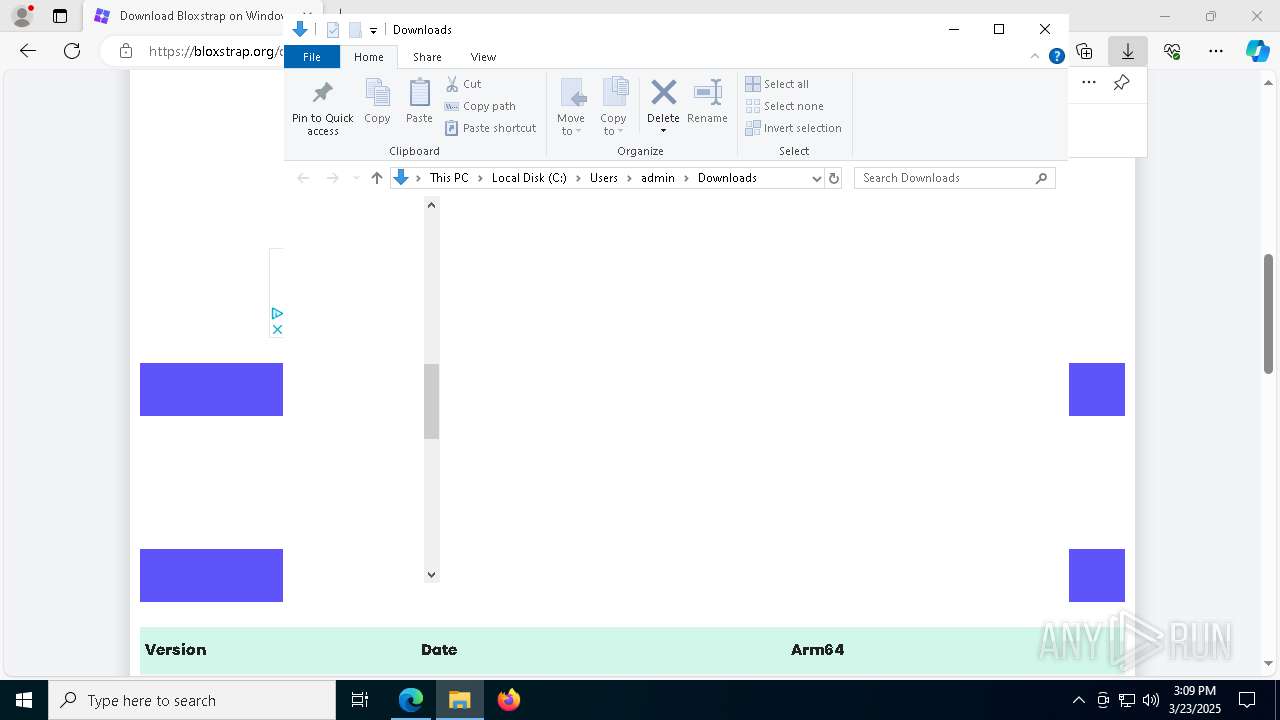Click Edge browser refresh button

tap(72, 51)
